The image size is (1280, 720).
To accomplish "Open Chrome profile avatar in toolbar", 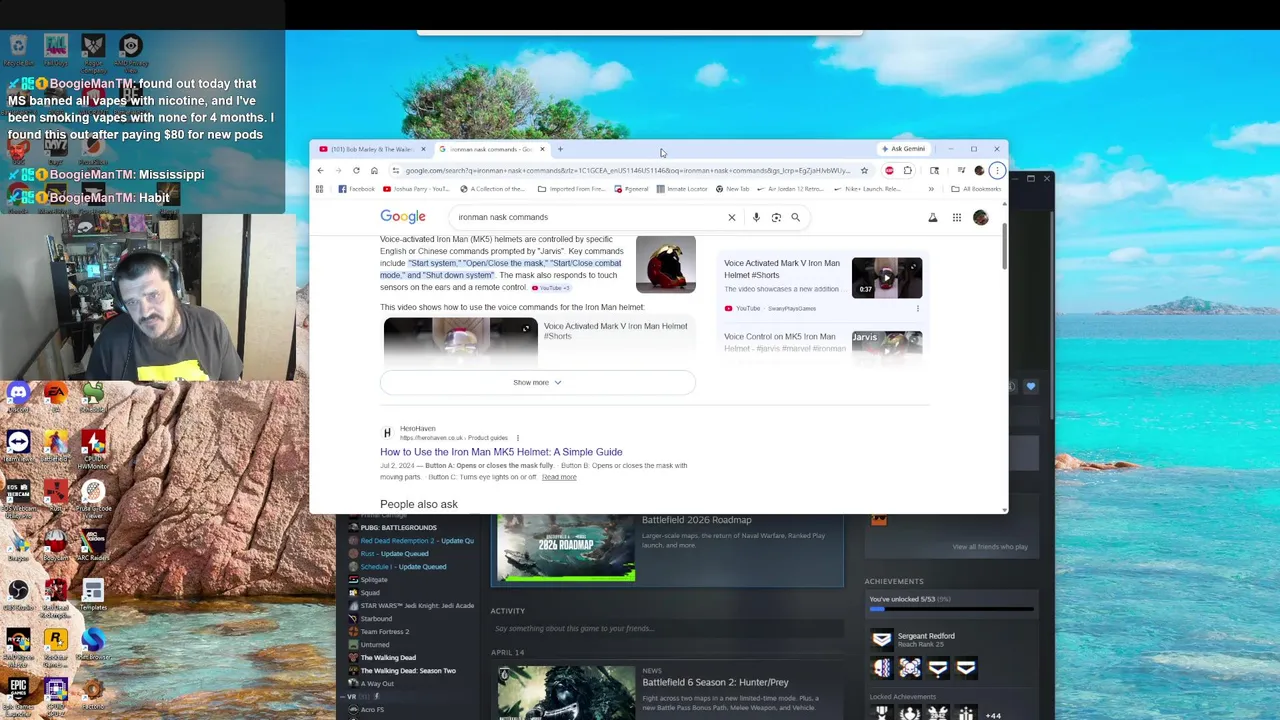I will [979, 171].
